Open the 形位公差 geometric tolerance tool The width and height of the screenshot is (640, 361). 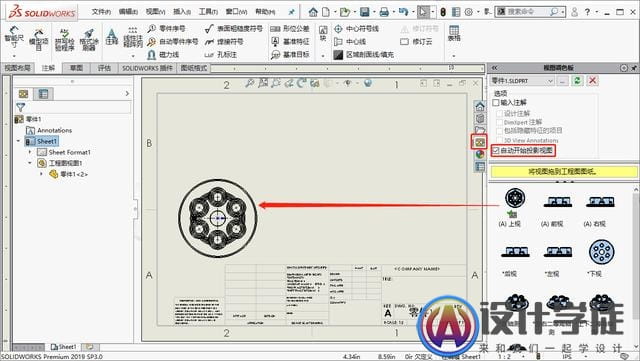290,29
